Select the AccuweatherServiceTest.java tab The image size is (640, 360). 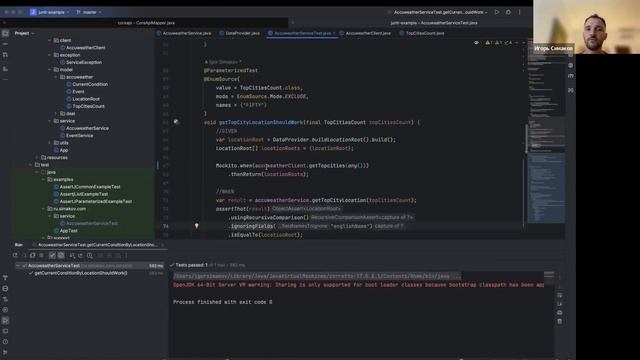point(302,33)
